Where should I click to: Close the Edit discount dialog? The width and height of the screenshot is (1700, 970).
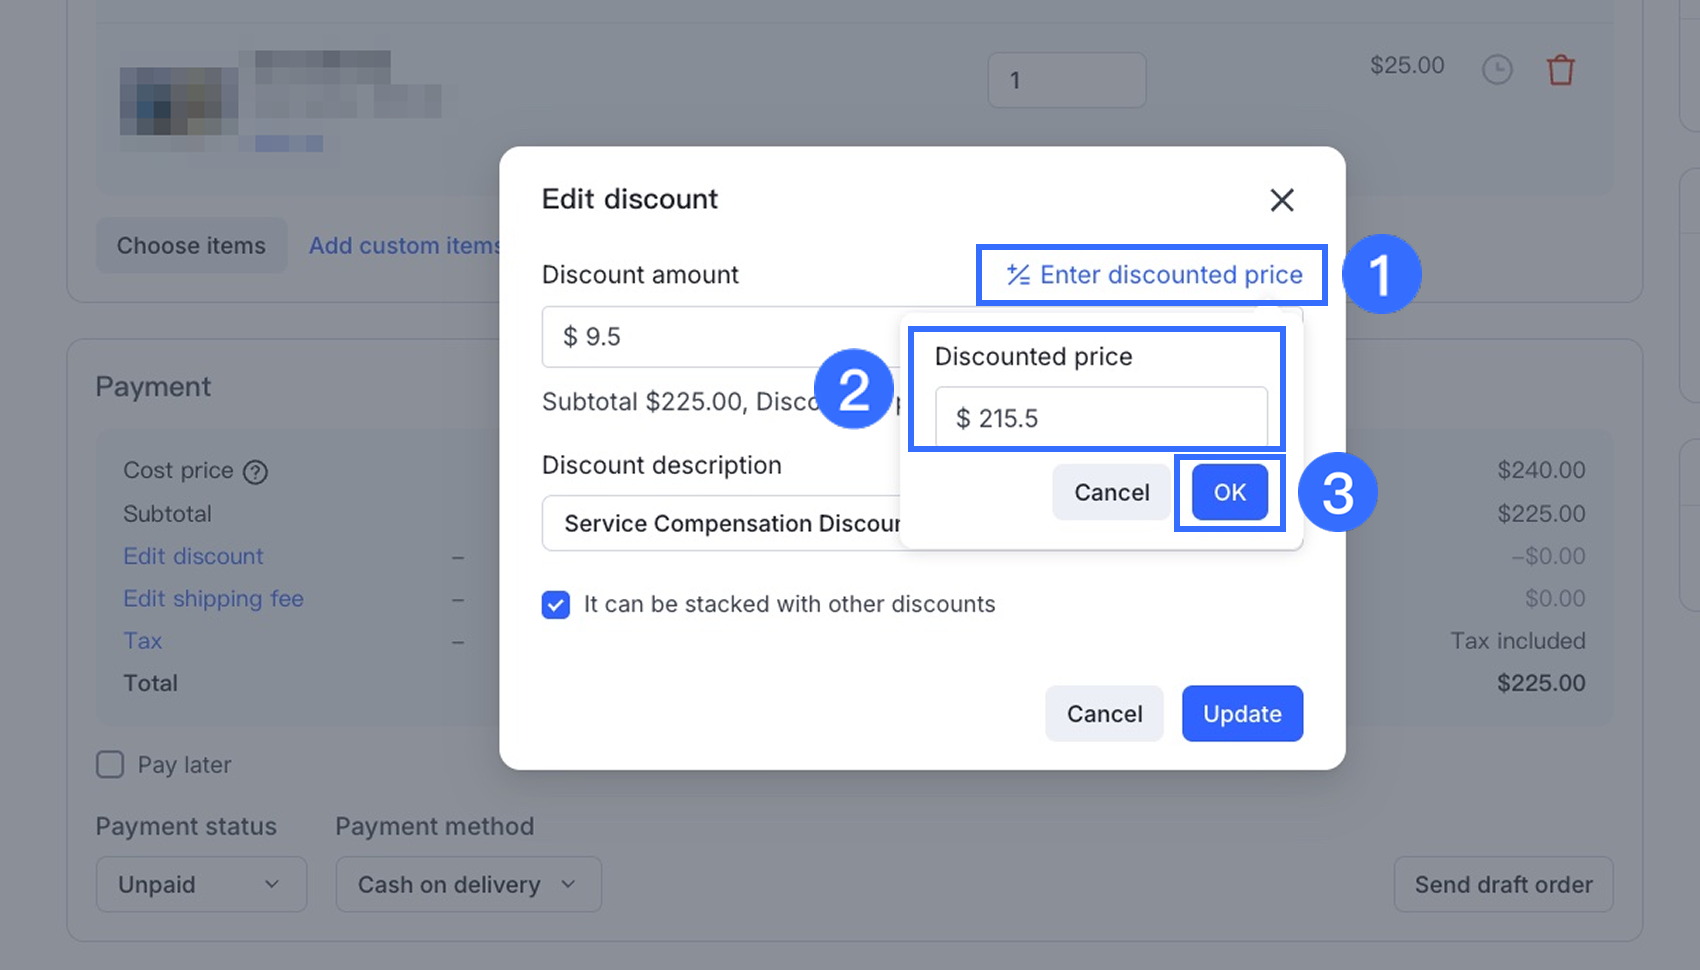tap(1281, 200)
